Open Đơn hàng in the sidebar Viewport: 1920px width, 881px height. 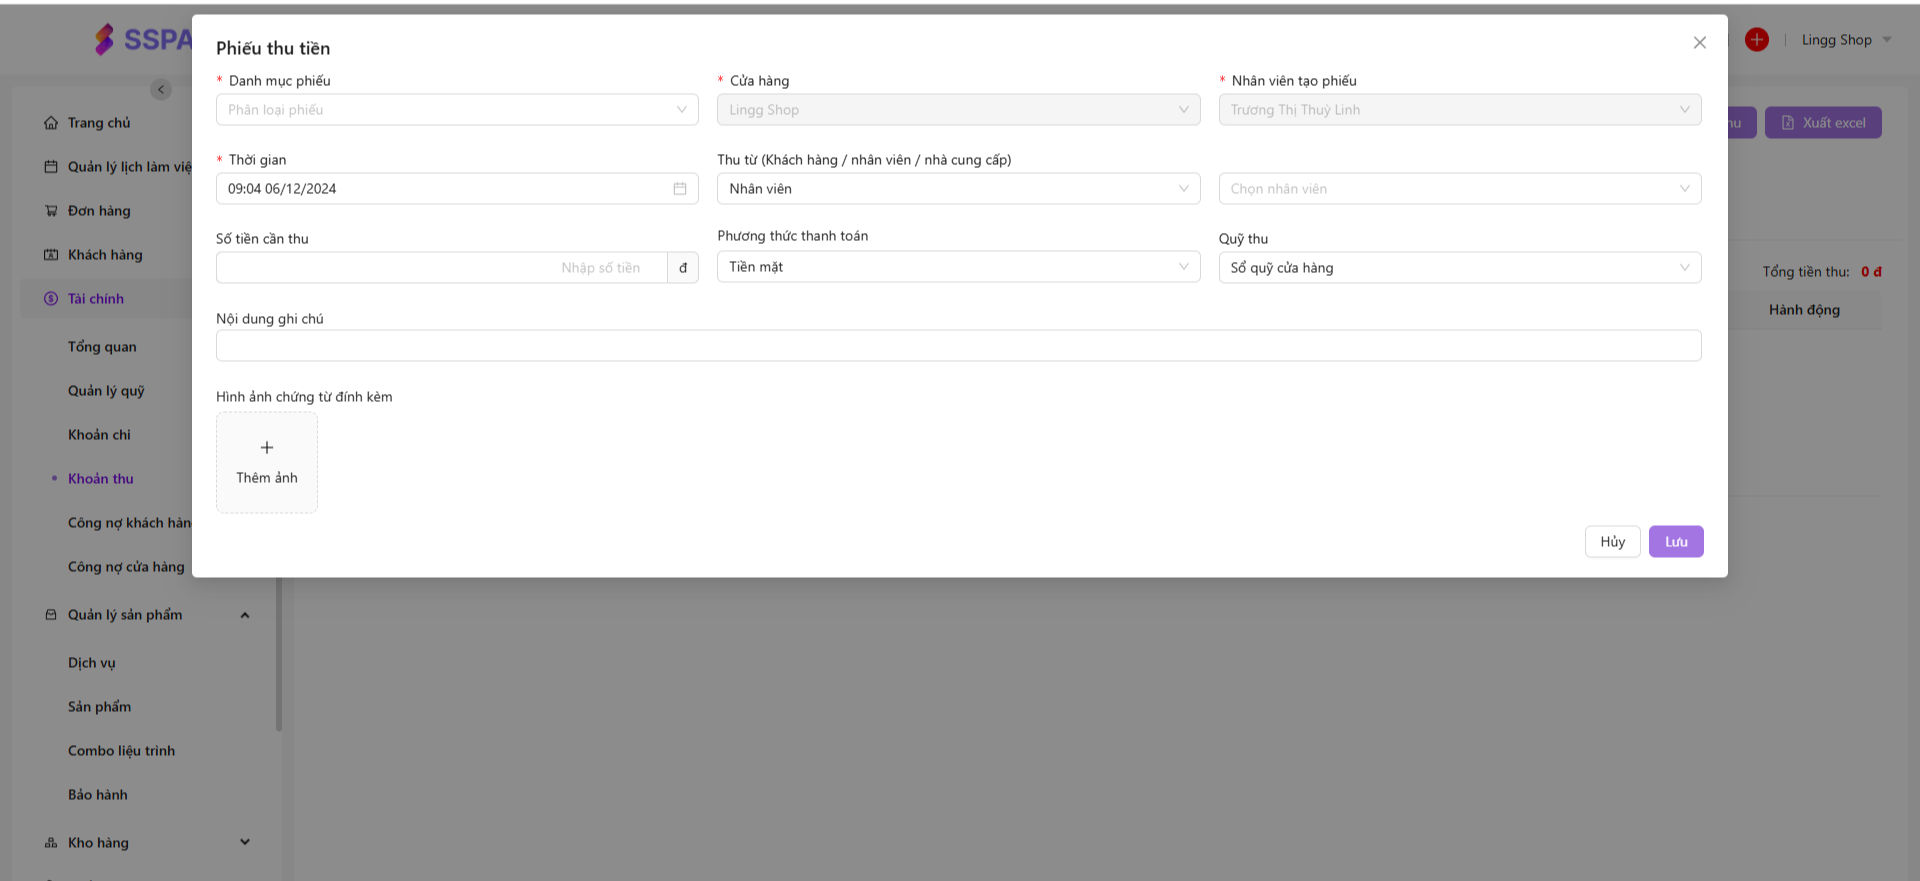point(99,211)
